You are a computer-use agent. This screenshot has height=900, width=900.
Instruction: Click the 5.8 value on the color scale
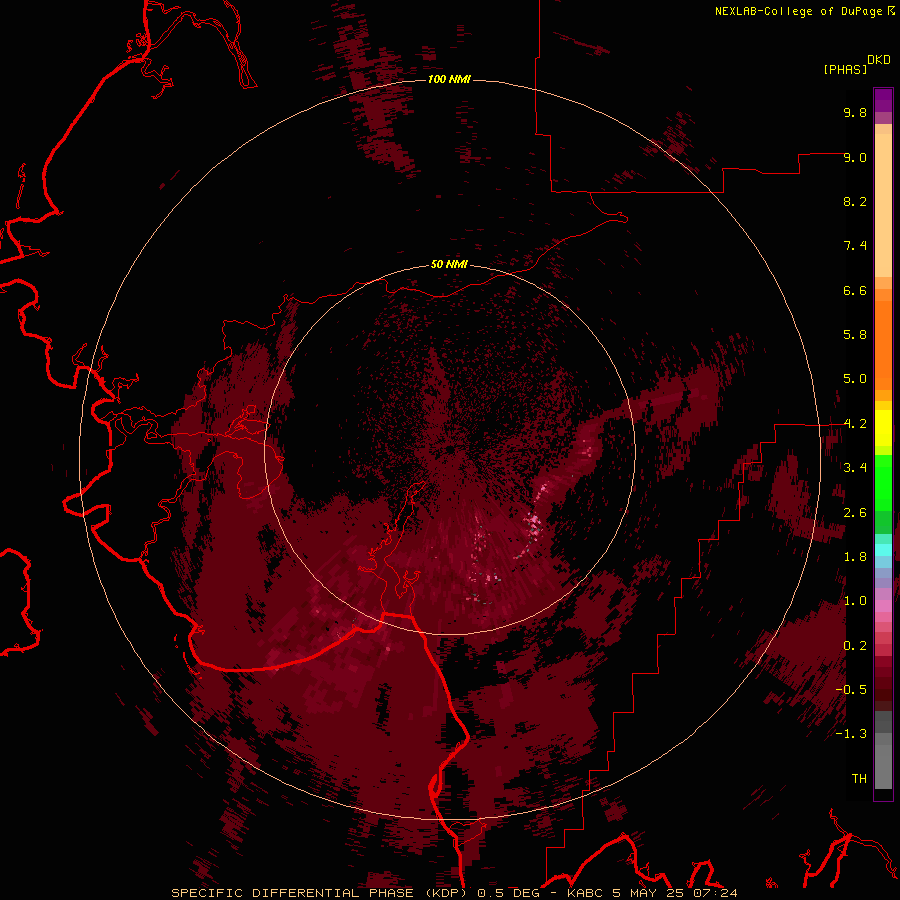855,335
